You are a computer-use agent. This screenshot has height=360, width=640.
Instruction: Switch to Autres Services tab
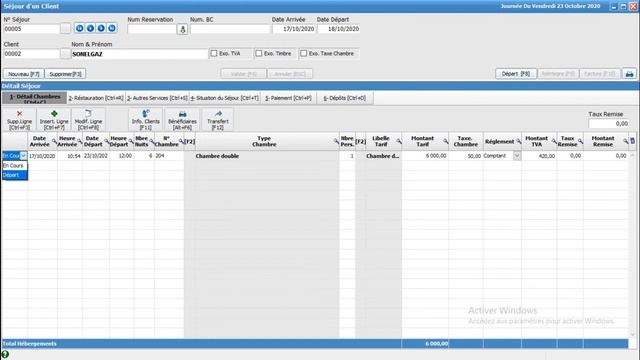point(157,98)
